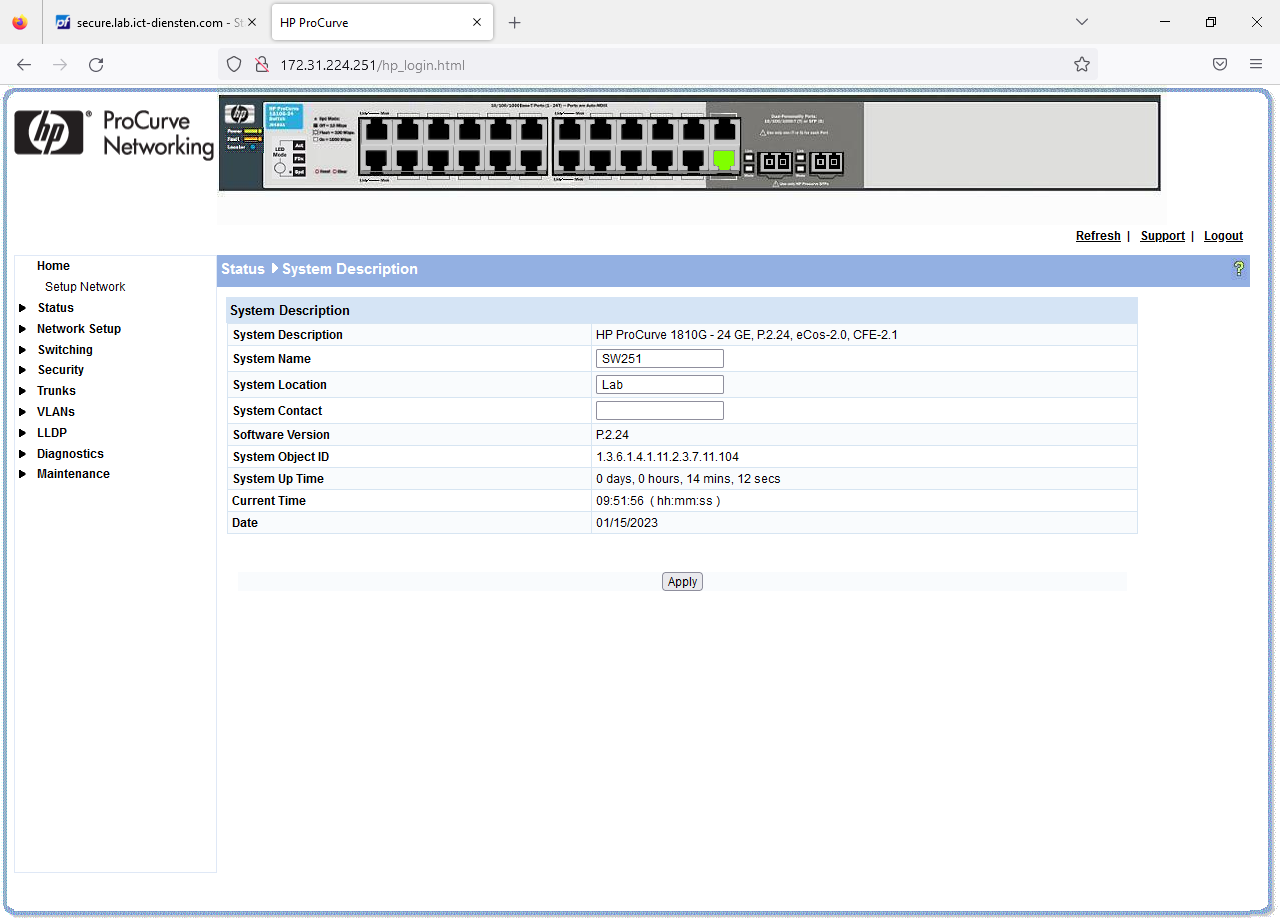The image size is (1280, 920).
Task: Click the Apply button
Action: coord(682,582)
